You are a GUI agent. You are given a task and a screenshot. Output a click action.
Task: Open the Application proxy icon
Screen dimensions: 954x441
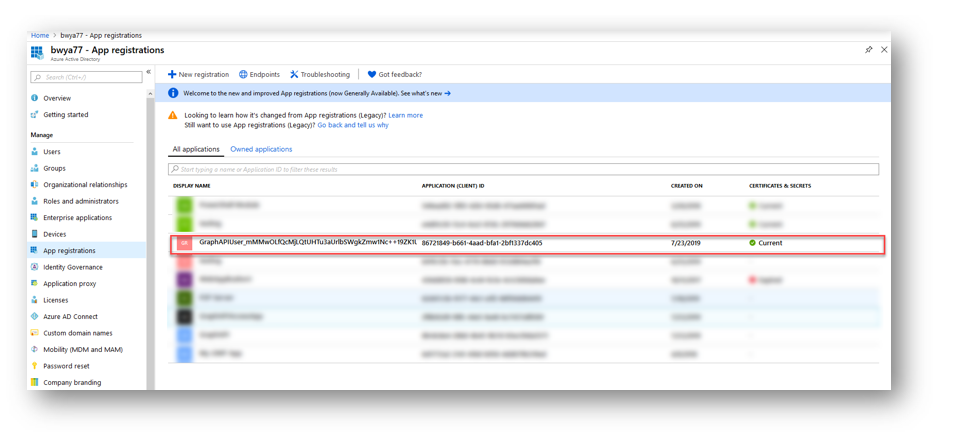[35, 283]
